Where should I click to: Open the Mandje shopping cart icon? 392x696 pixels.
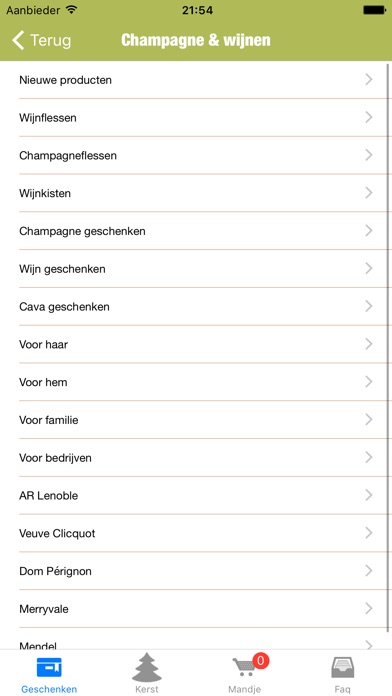244,667
